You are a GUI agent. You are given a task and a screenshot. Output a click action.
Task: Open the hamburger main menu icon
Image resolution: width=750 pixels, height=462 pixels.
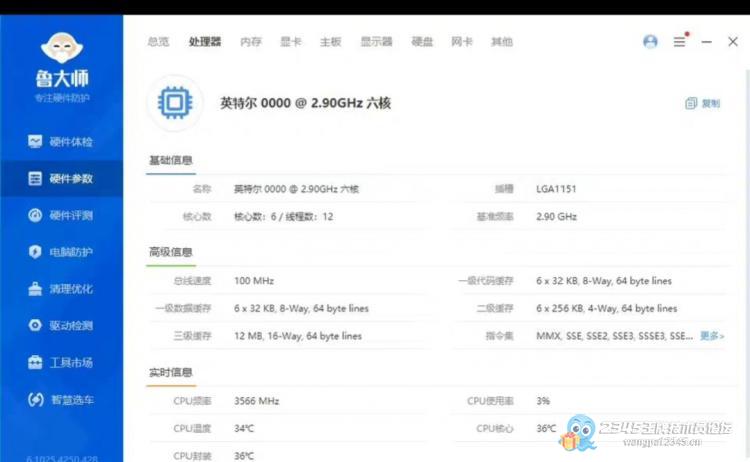coord(680,42)
